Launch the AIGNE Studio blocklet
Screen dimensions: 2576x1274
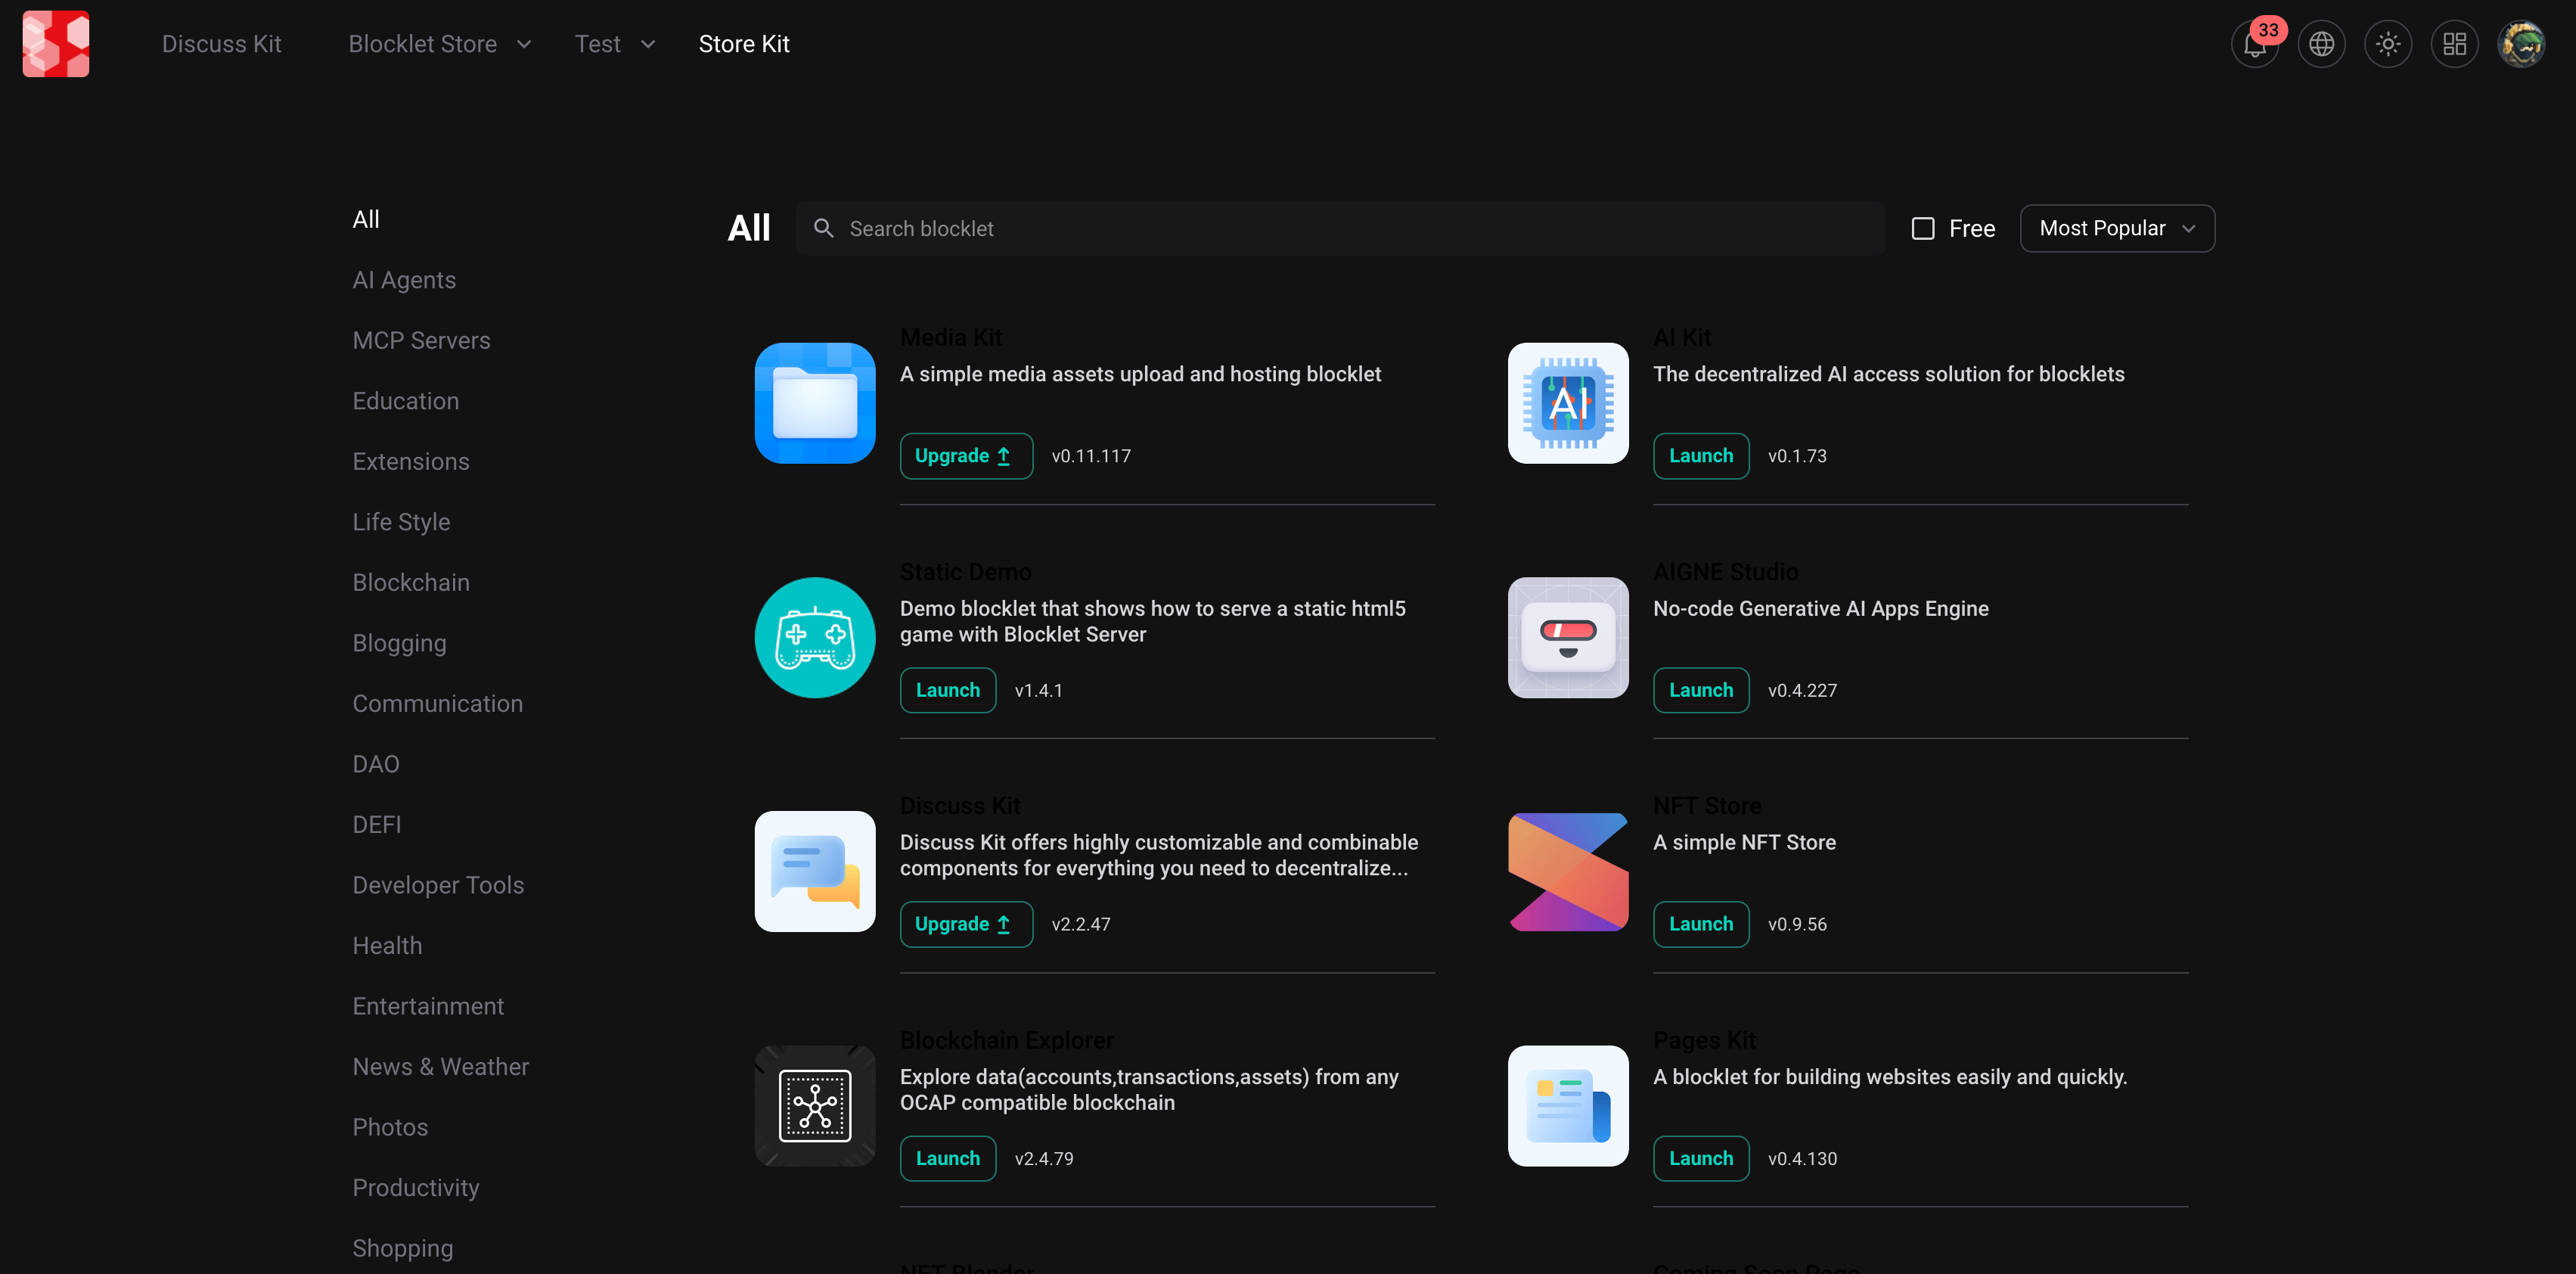[x=1700, y=690]
